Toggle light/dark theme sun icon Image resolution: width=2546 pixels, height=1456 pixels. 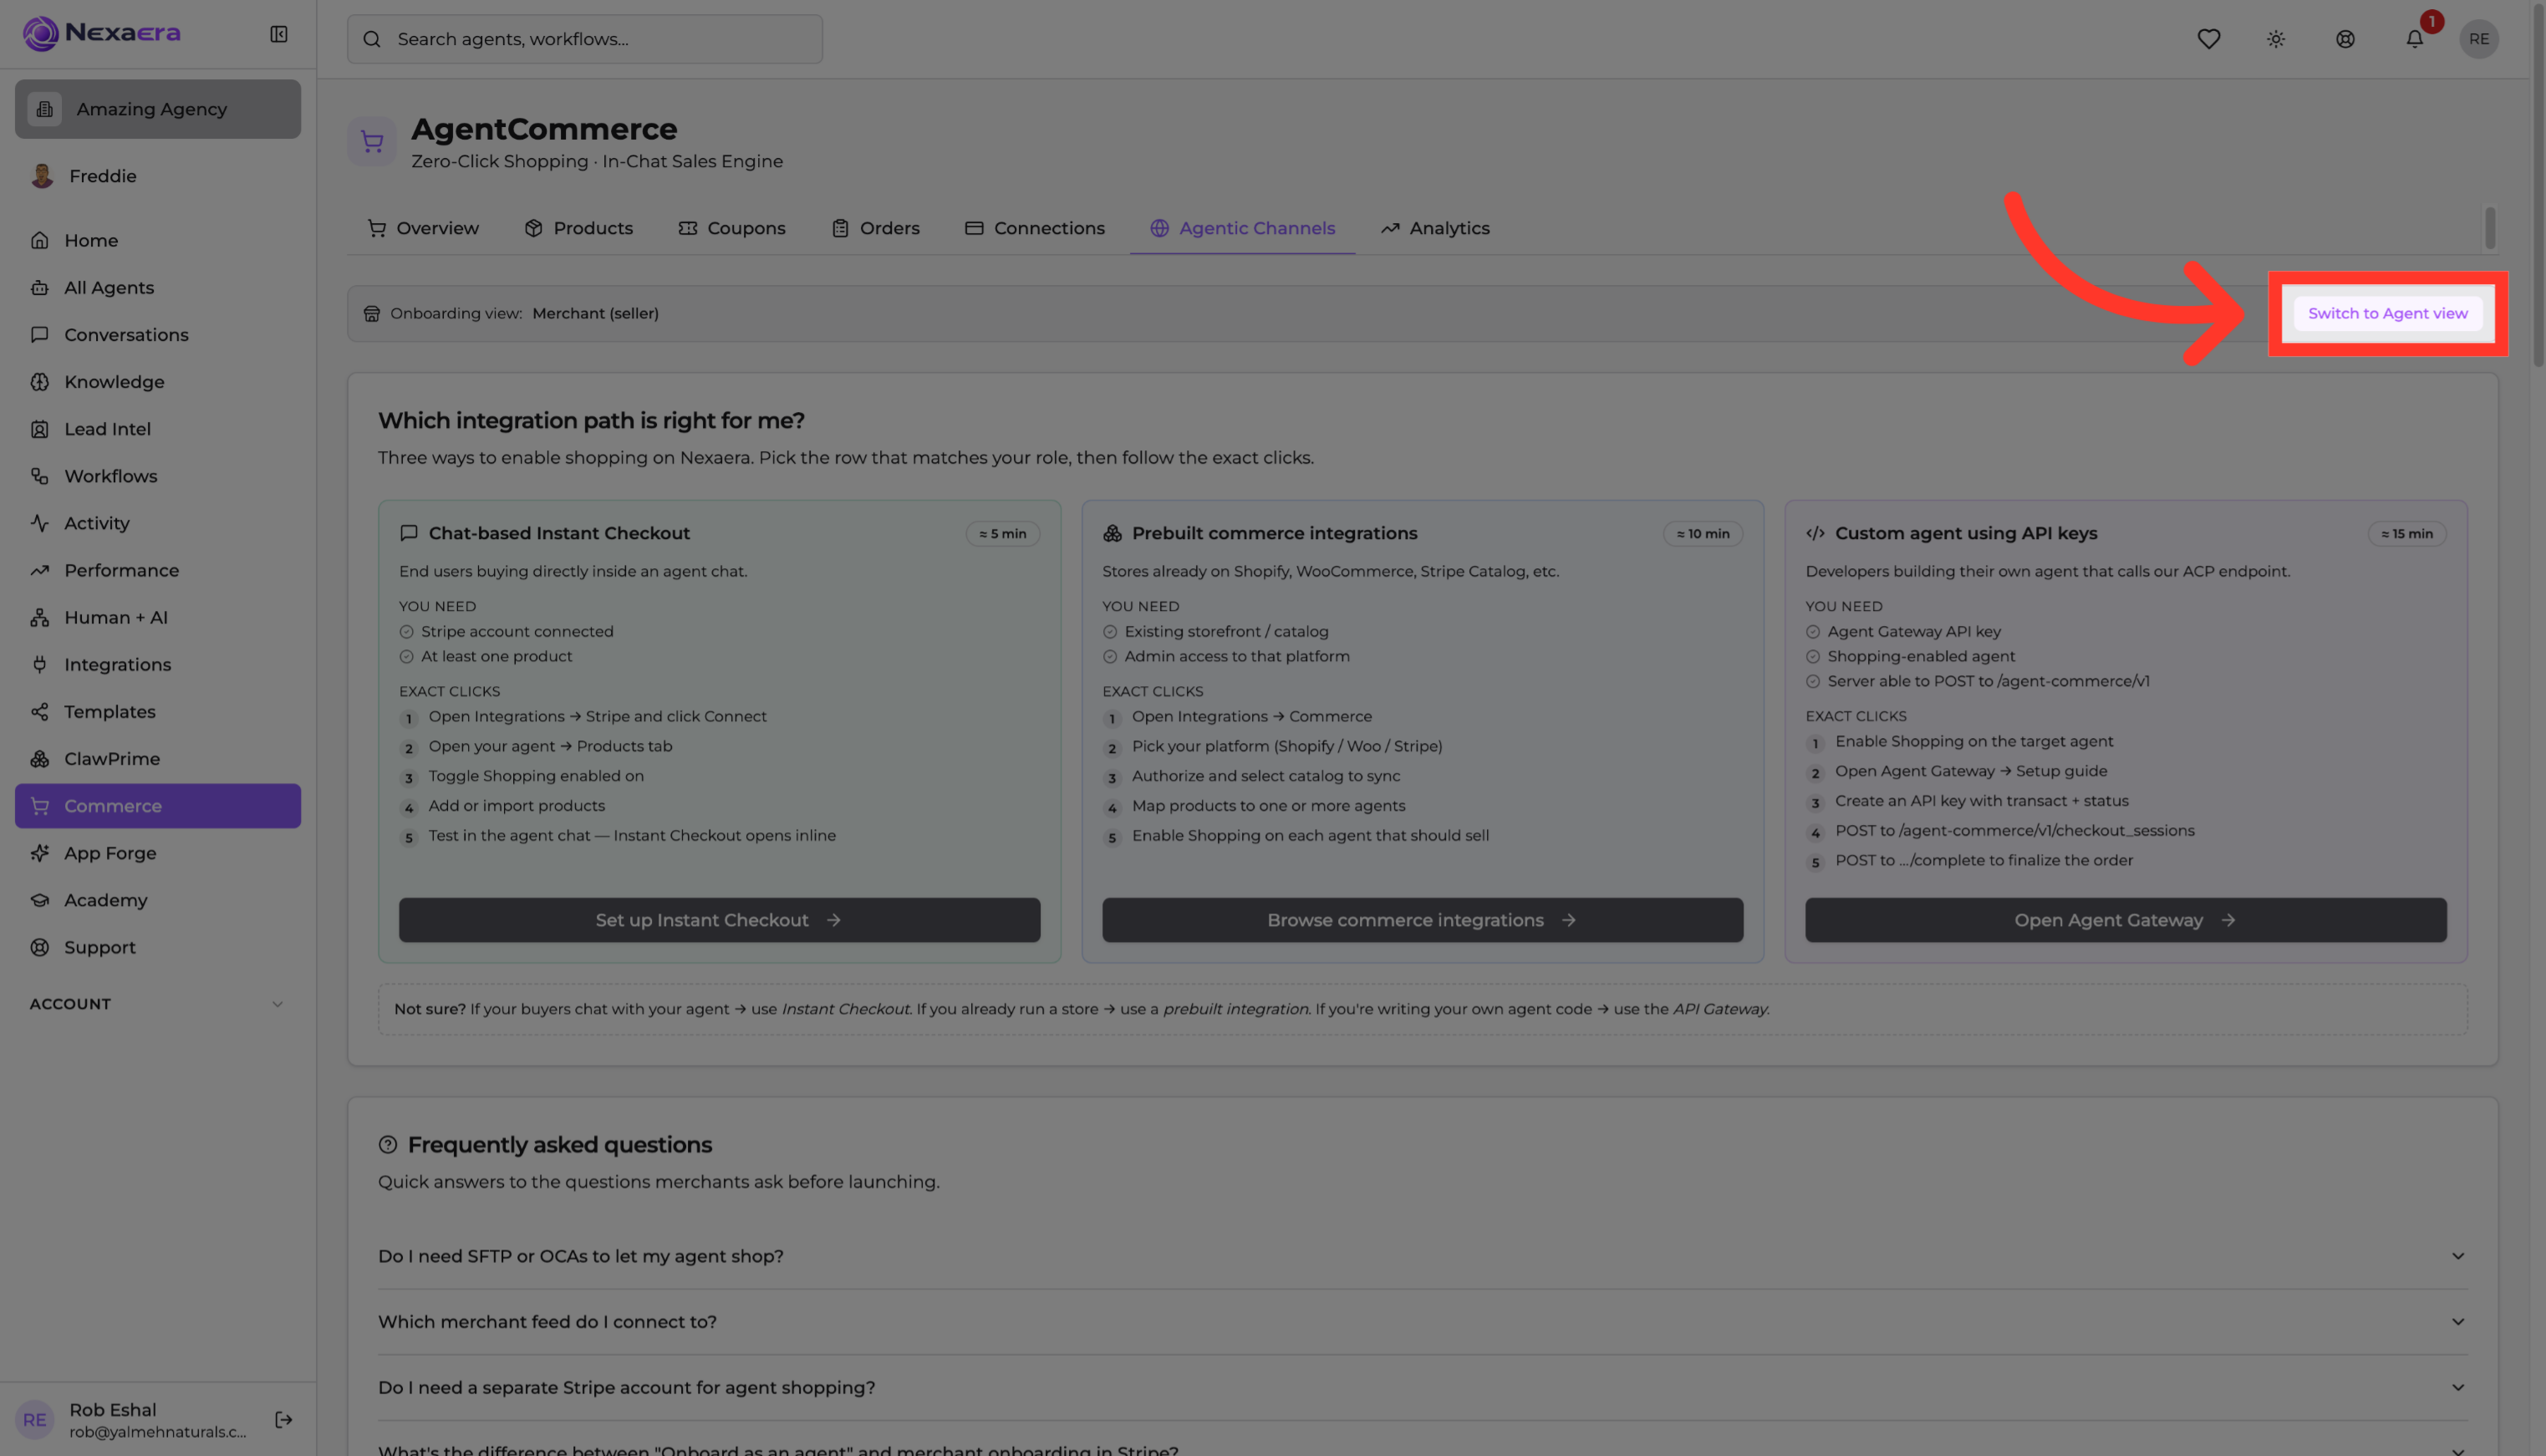pos(2276,39)
